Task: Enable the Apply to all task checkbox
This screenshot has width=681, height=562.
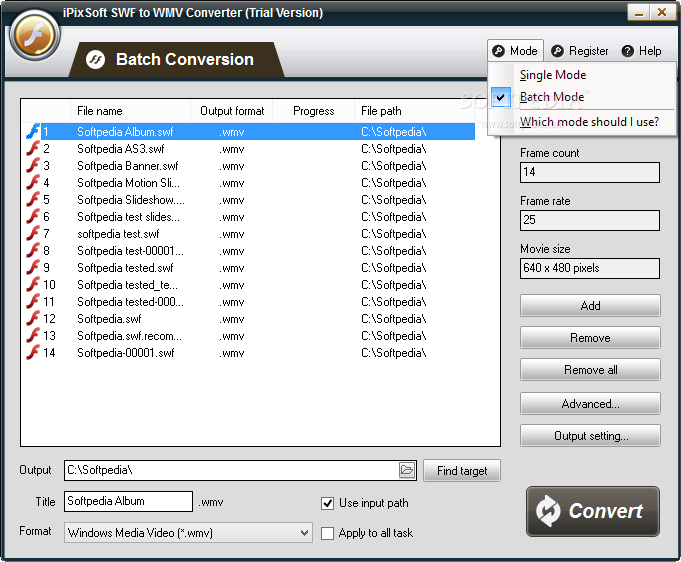Action: 327,533
